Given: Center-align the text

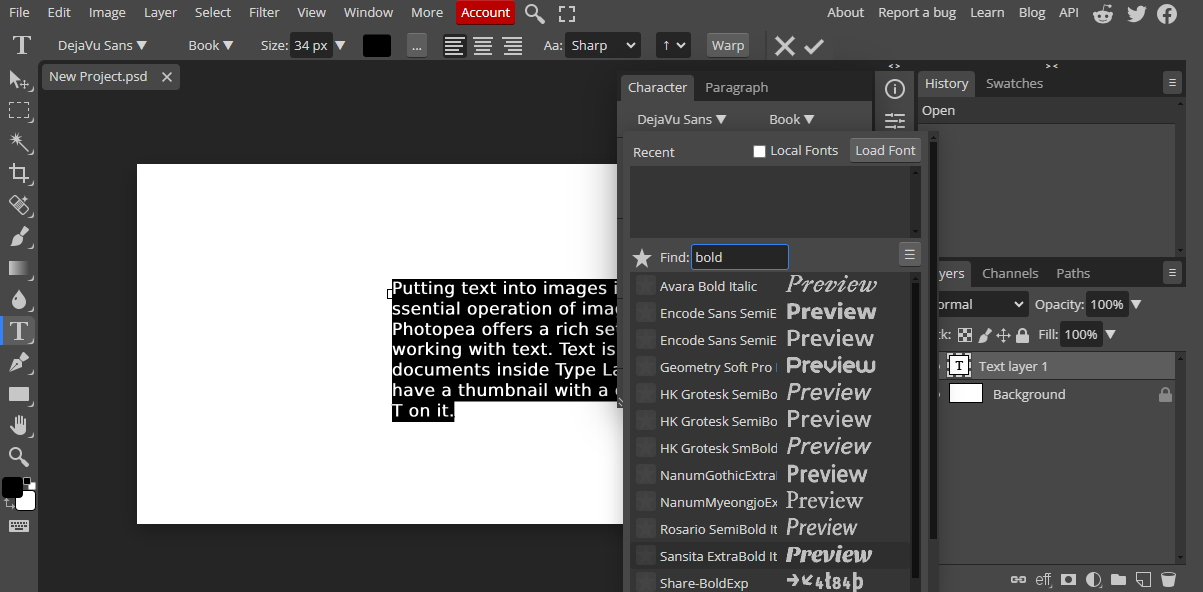Looking at the screenshot, I should pyautogui.click(x=483, y=46).
